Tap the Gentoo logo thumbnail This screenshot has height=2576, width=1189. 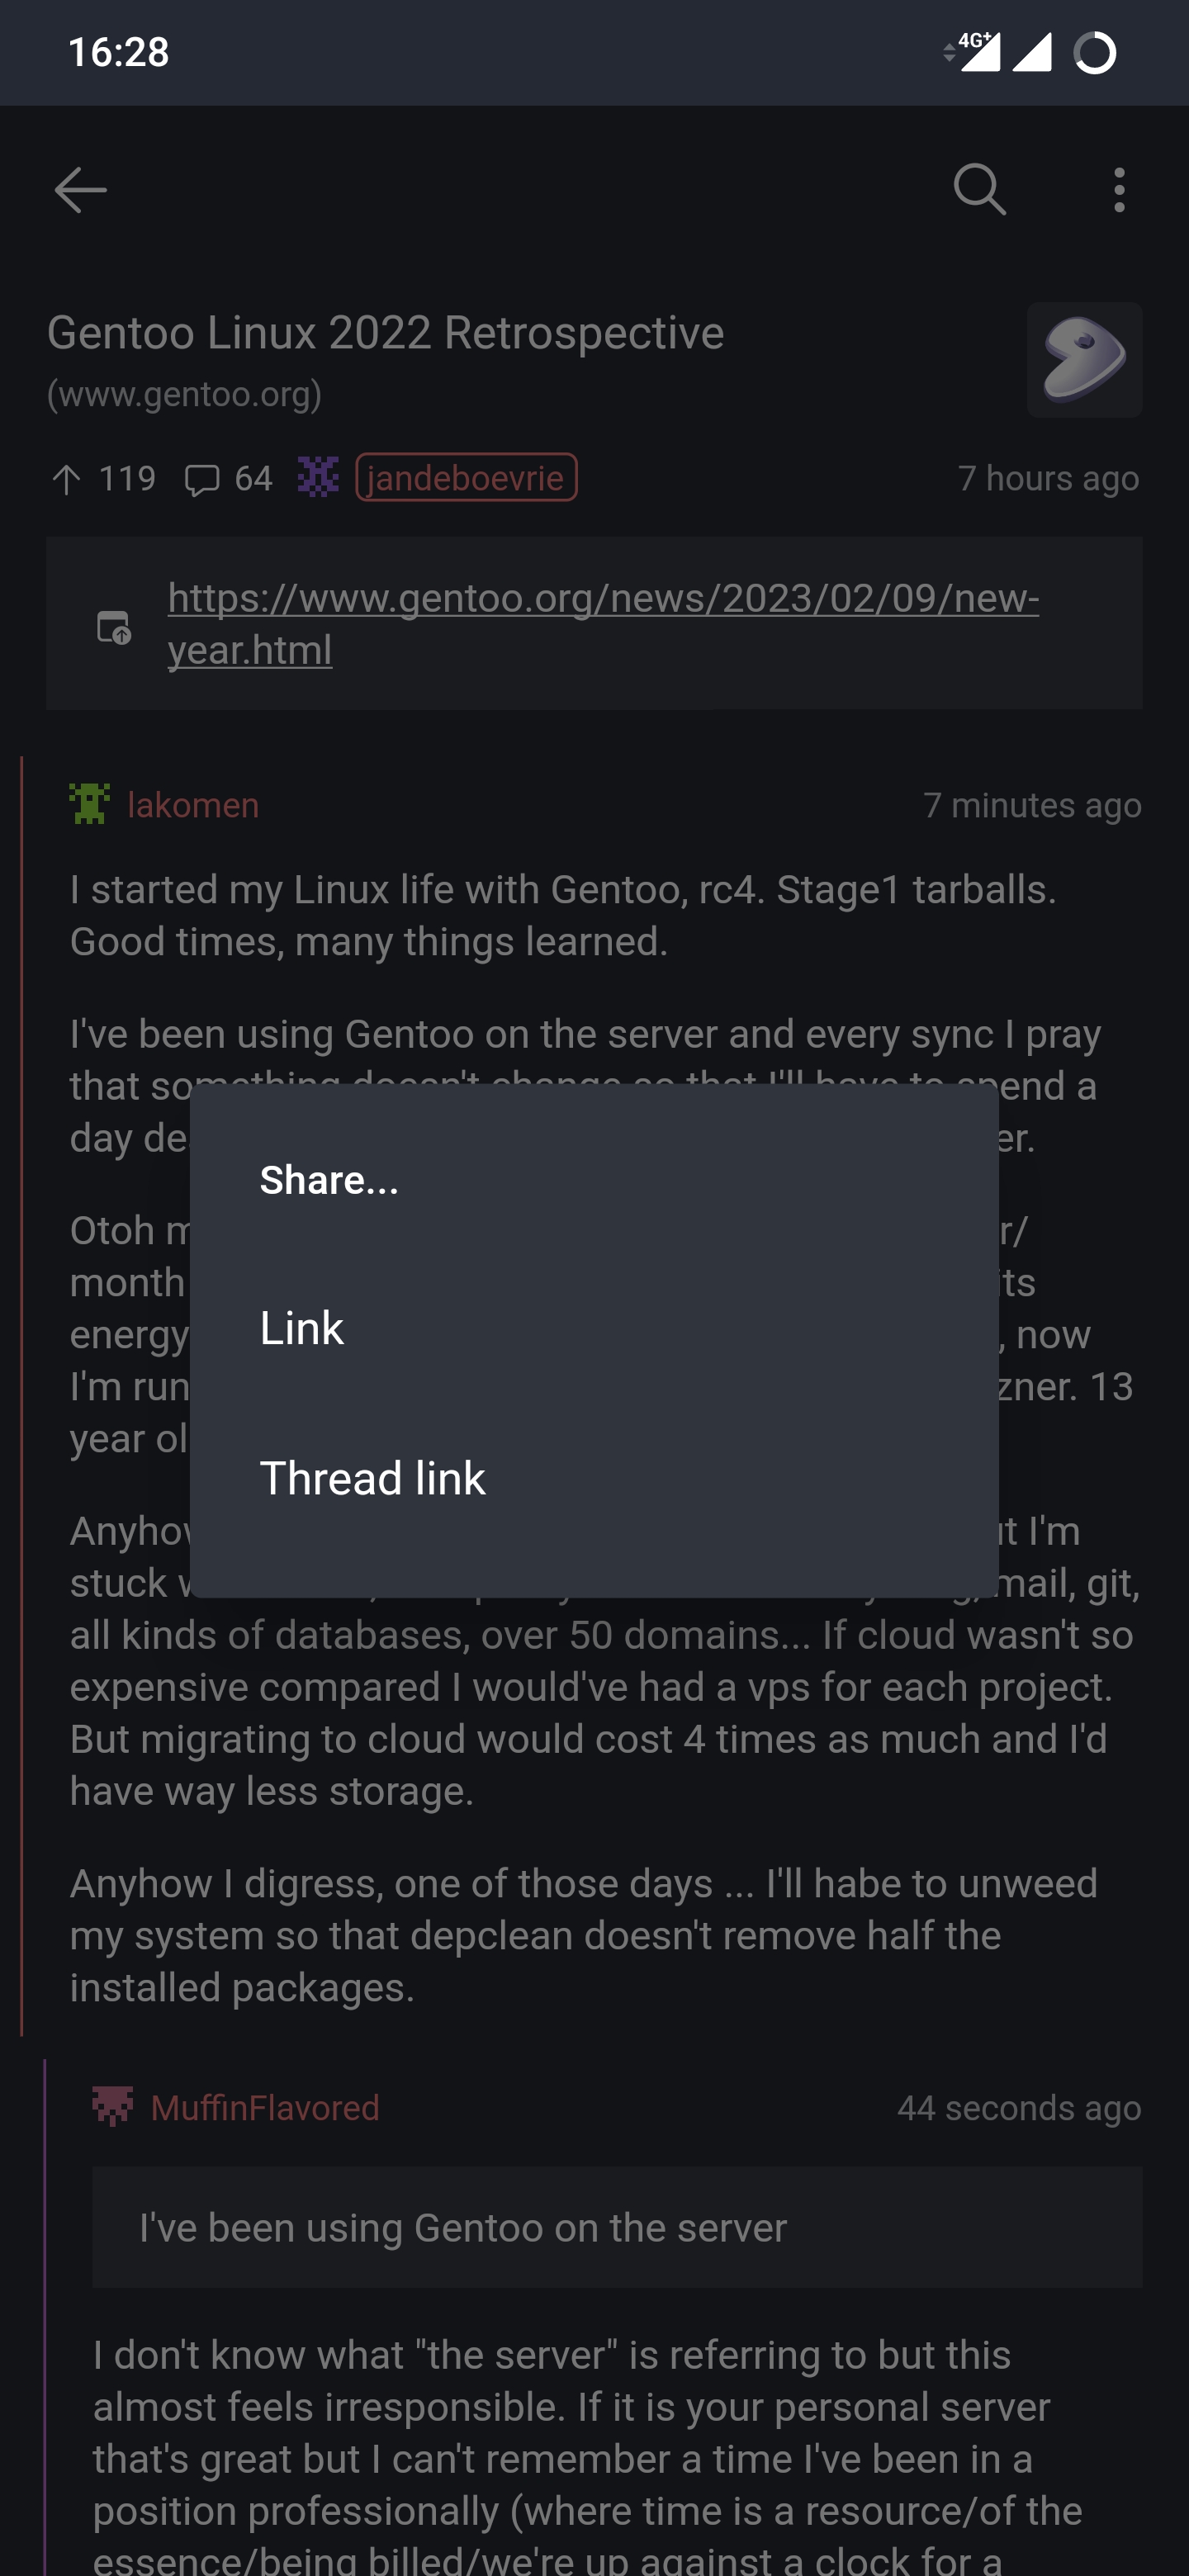click(x=1084, y=360)
